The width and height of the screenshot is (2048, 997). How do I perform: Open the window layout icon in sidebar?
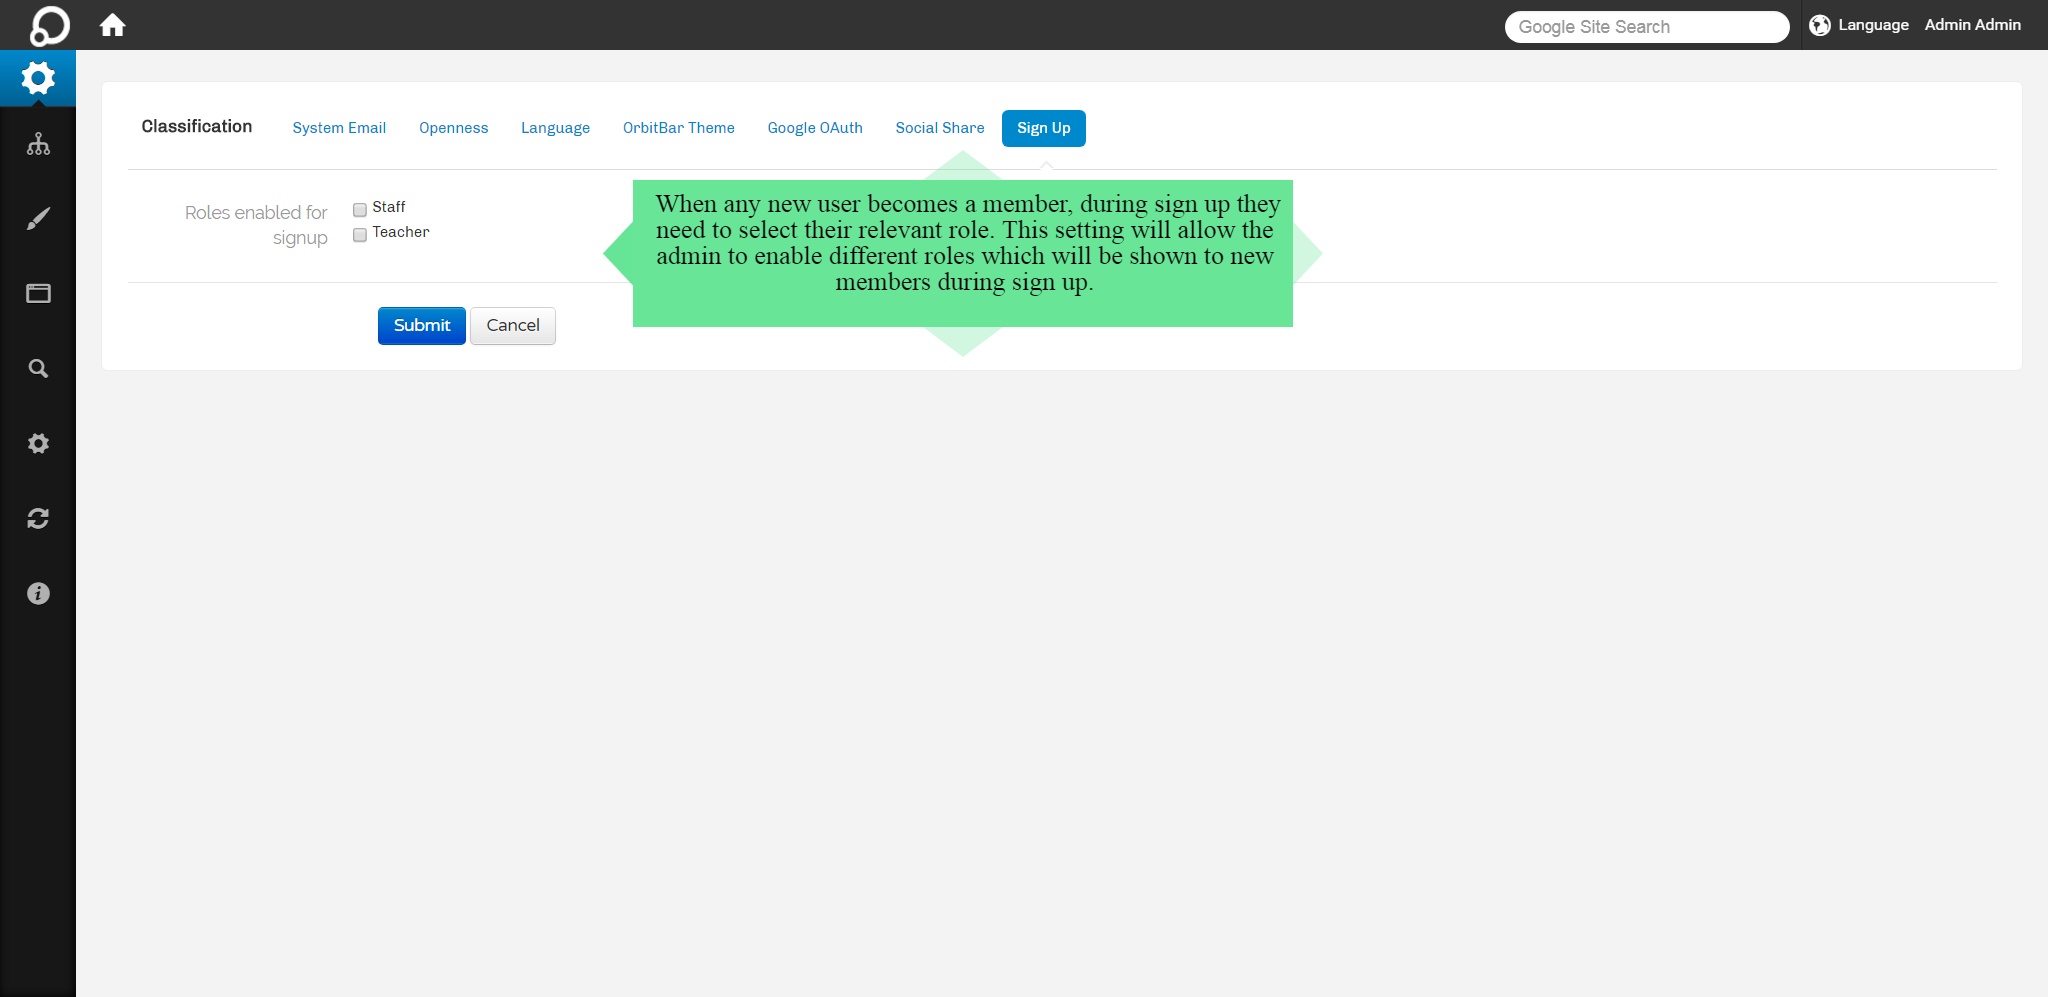pyautogui.click(x=38, y=293)
